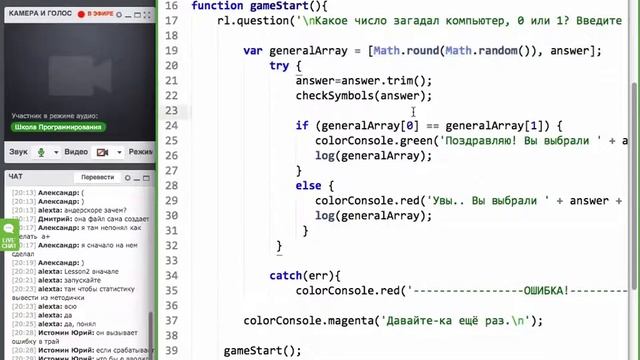Viewport: 640px width, 360px height.
Task: Minimize the Камера и голос panel
Action: click(x=128, y=15)
